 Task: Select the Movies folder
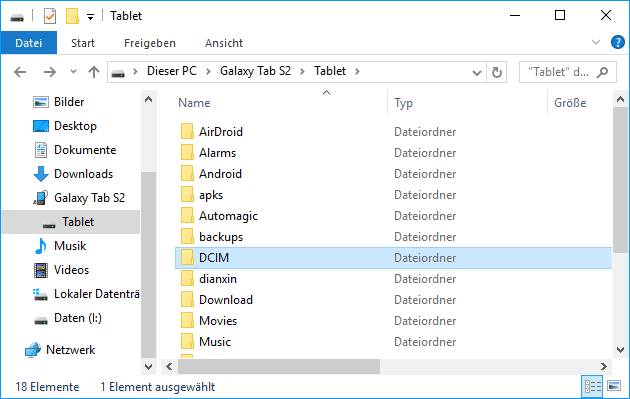(218, 321)
